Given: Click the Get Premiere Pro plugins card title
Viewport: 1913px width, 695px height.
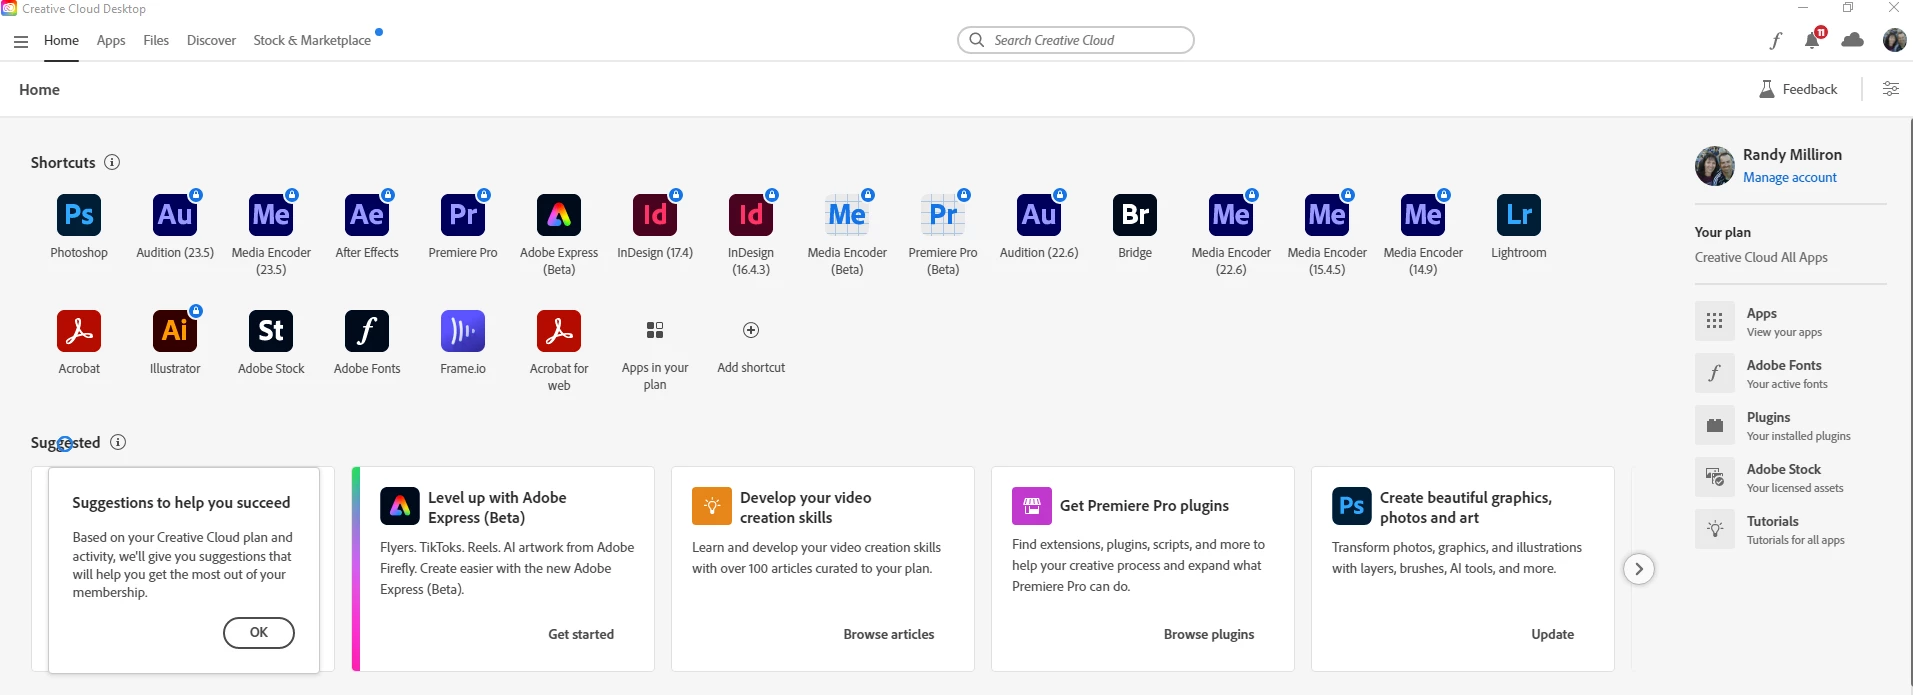Looking at the screenshot, I should (x=1144, y=505).
